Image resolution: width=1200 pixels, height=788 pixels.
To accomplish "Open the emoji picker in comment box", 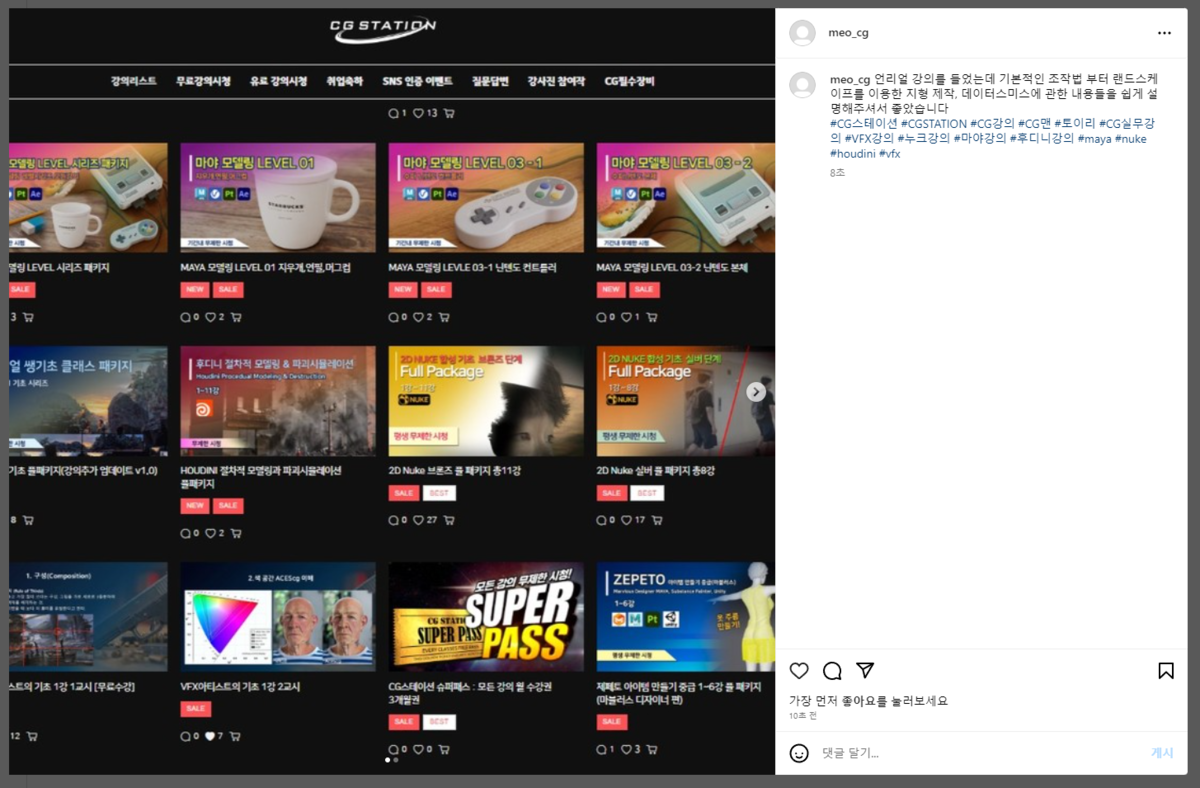I will point(799,753).
